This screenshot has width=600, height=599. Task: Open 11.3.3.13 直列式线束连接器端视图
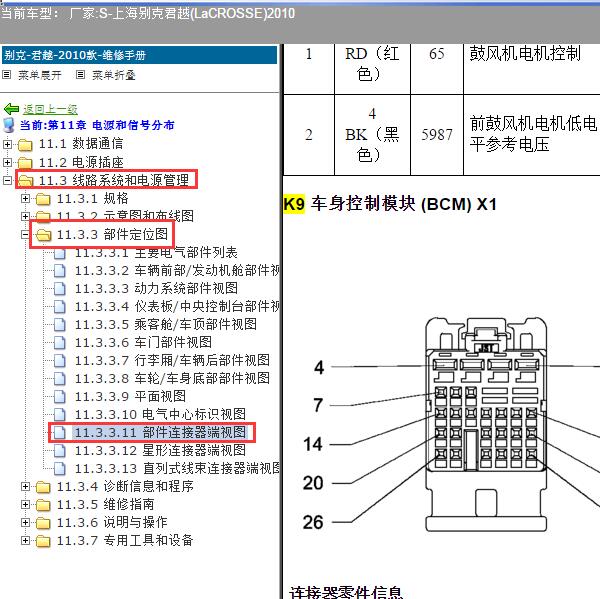pos(177,468)
